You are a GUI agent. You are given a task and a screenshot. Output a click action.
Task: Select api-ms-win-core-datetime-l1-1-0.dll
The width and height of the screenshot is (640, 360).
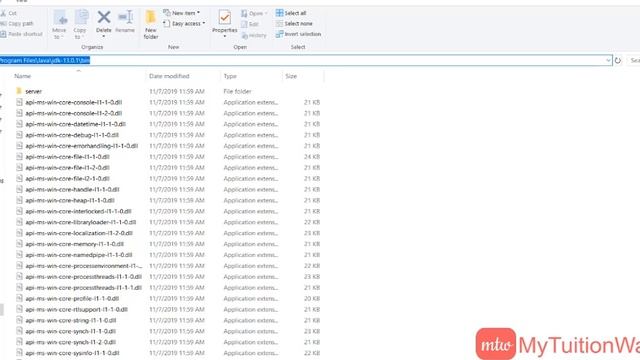point(76,124)
